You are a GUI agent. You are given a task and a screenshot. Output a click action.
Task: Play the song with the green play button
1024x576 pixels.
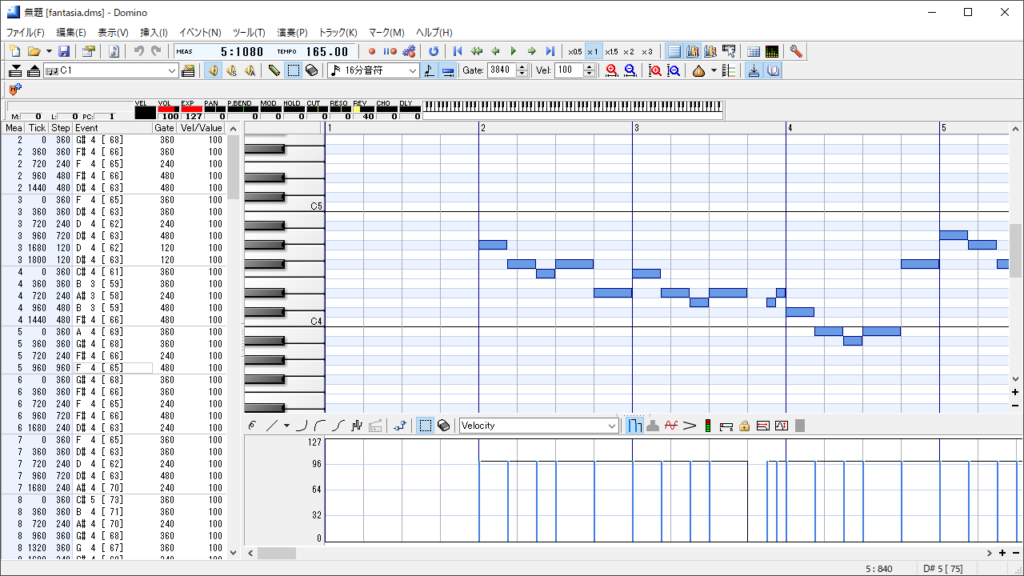coord(513,52)
